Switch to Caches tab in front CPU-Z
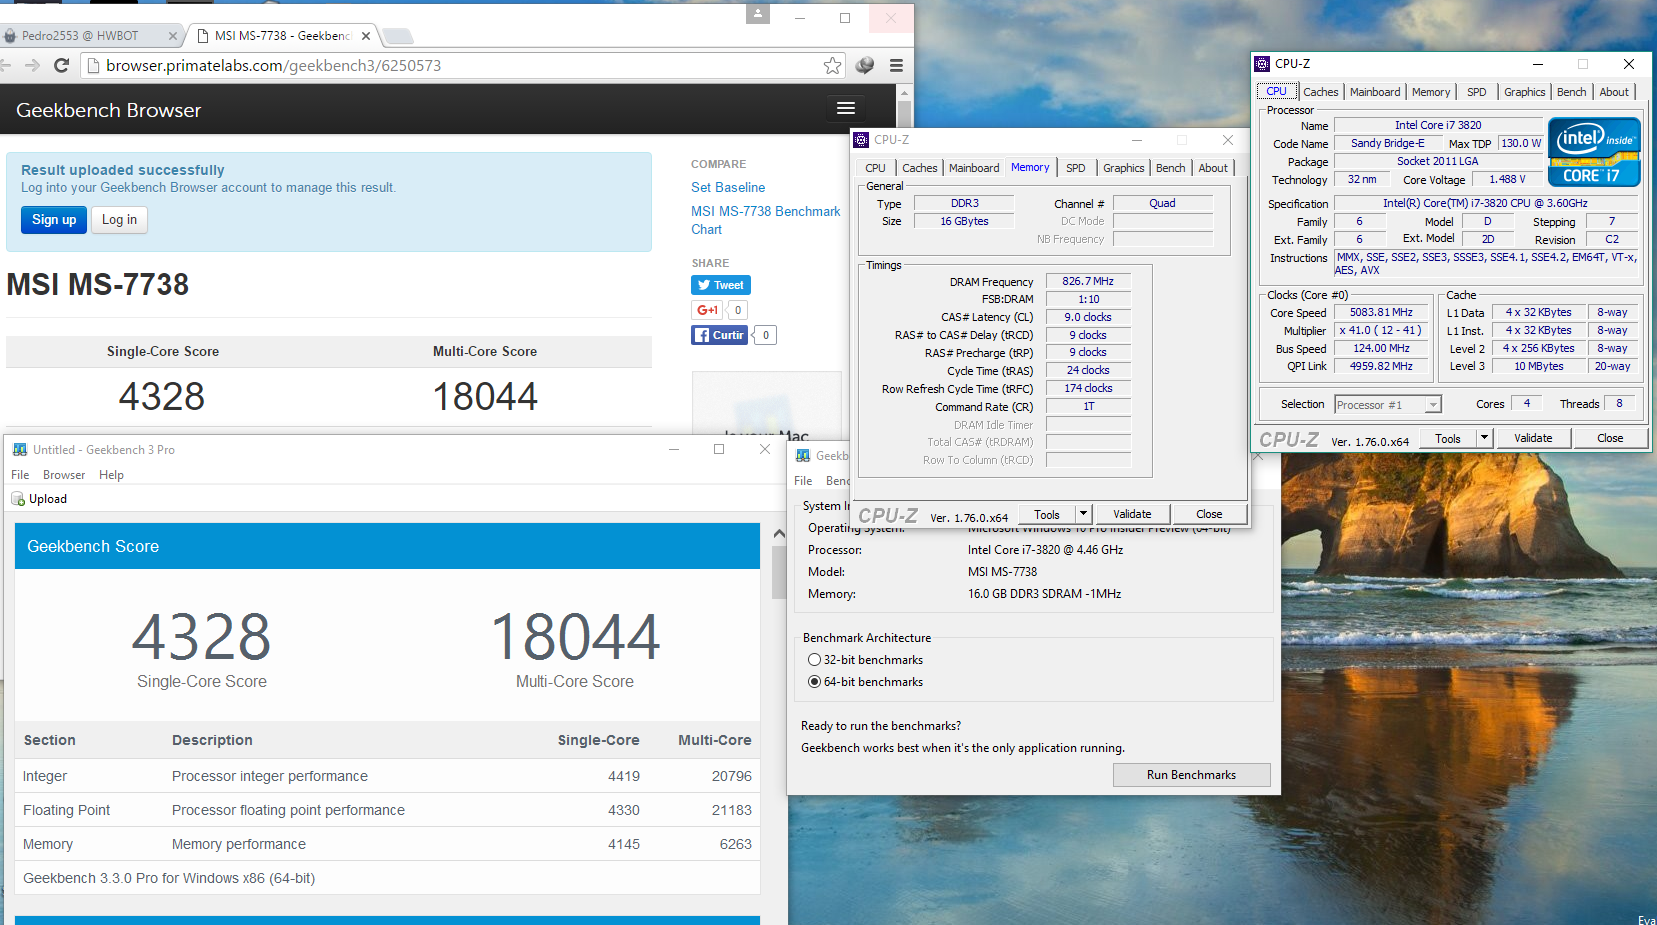Image resolution: width=1657 pixels, height=925 pixels. pyautogui.click(x=1320, y=92)
